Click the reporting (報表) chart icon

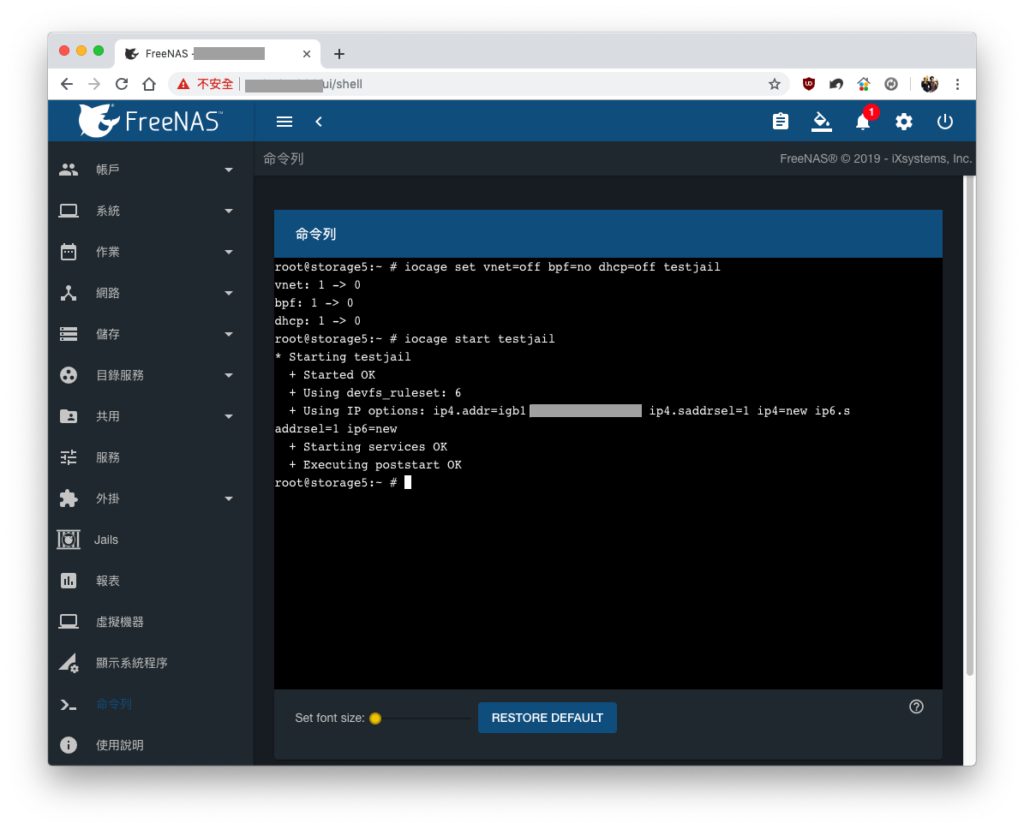[69, 581]
